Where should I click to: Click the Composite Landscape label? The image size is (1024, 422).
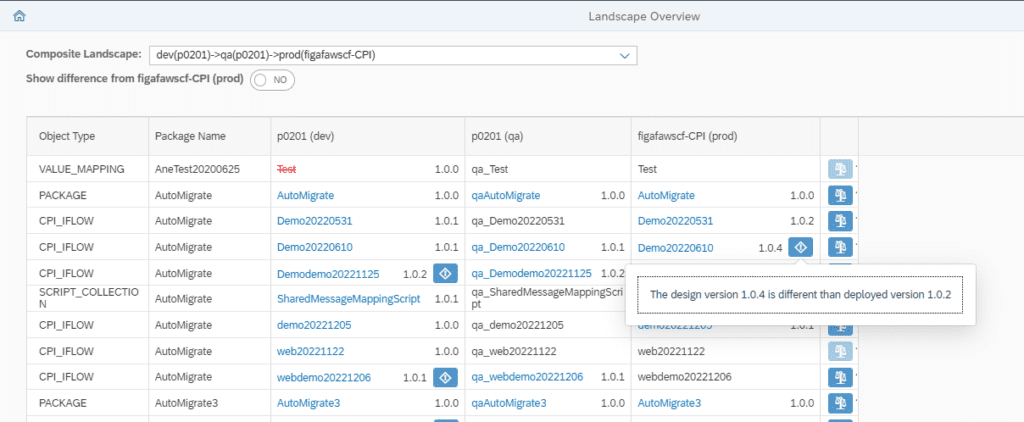[84, 54]
